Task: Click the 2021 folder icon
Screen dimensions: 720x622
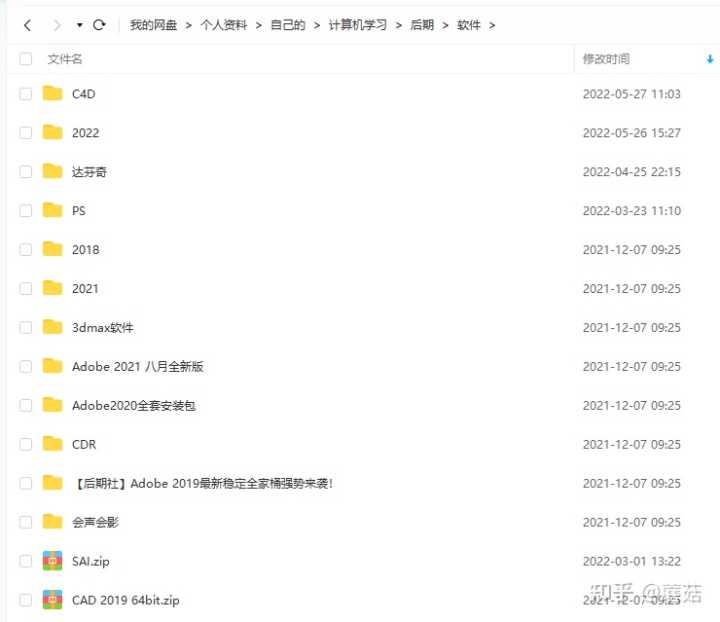Action: click(52, 288)
